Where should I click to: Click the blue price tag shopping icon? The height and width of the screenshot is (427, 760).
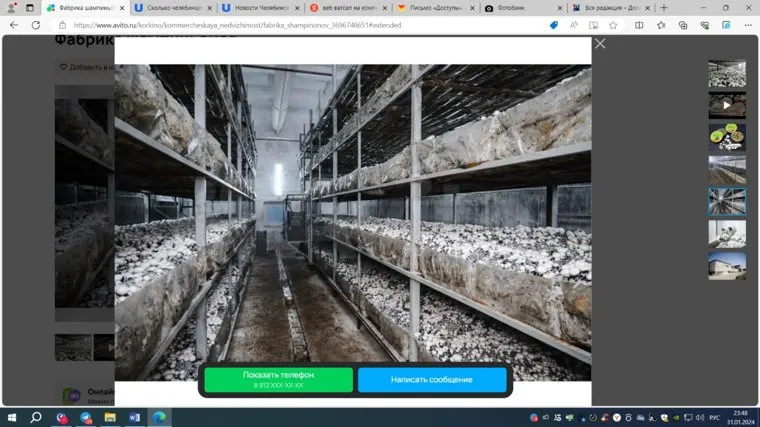point(554,25)
